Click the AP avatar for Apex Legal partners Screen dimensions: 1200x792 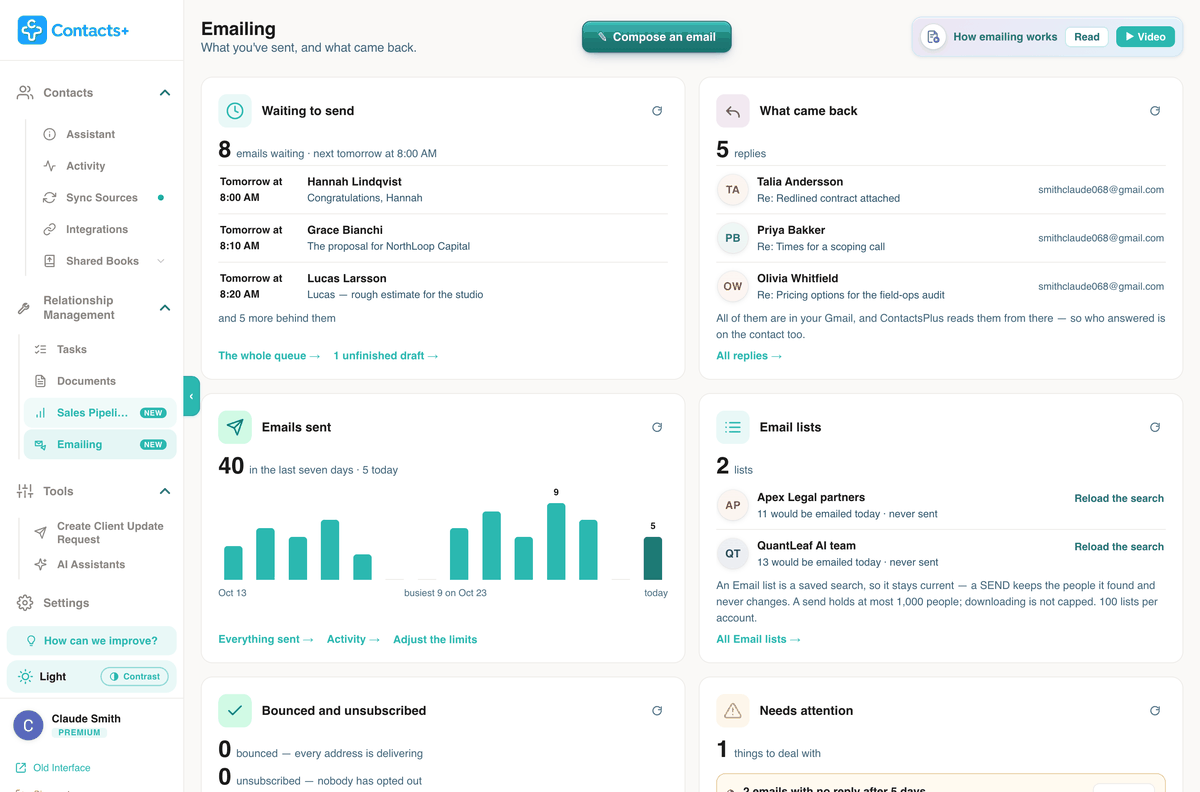(733, 505)
